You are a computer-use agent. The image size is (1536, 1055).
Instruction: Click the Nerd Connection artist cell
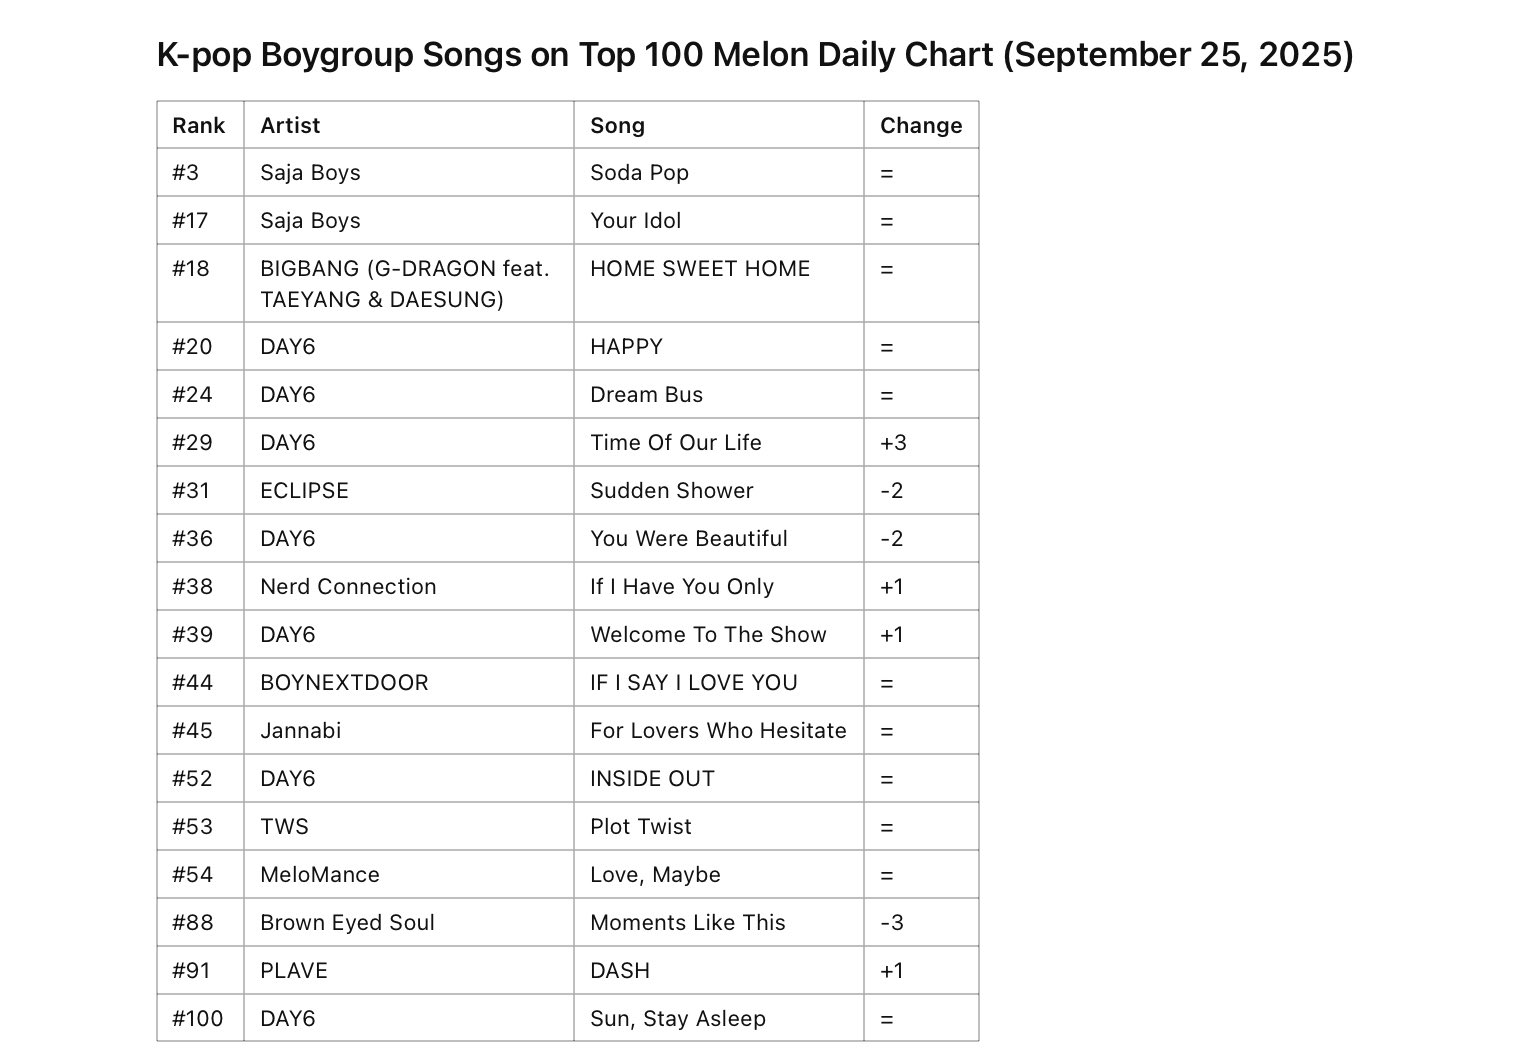click(x=409, y=587)
